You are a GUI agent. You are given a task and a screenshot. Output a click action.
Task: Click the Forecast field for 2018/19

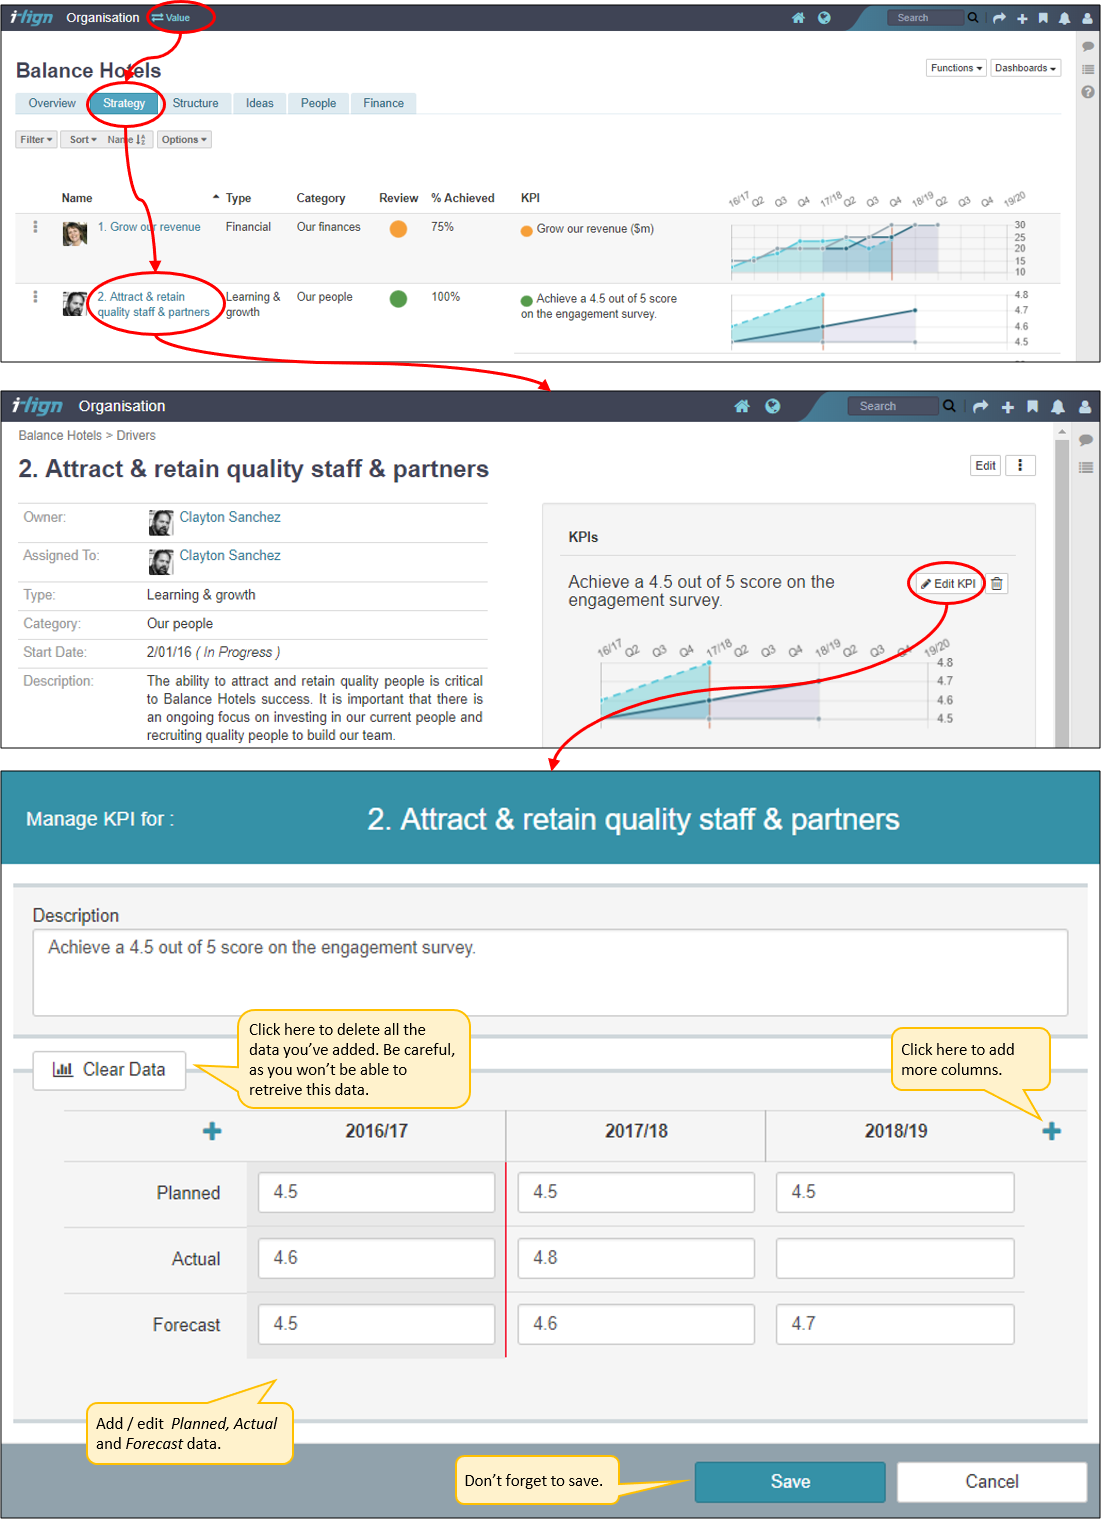[x=895, y=1325]
